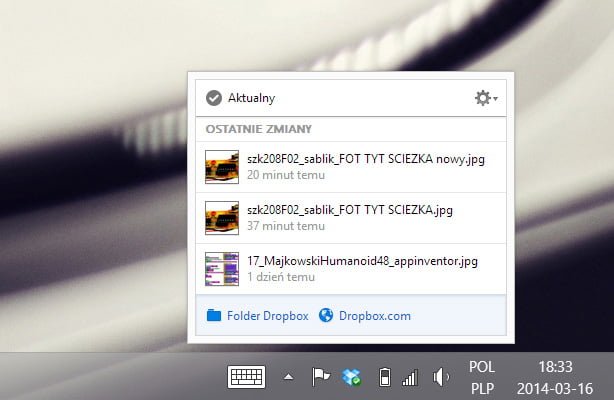Open the volume speaker tray icon

click(x=441, y=377)
